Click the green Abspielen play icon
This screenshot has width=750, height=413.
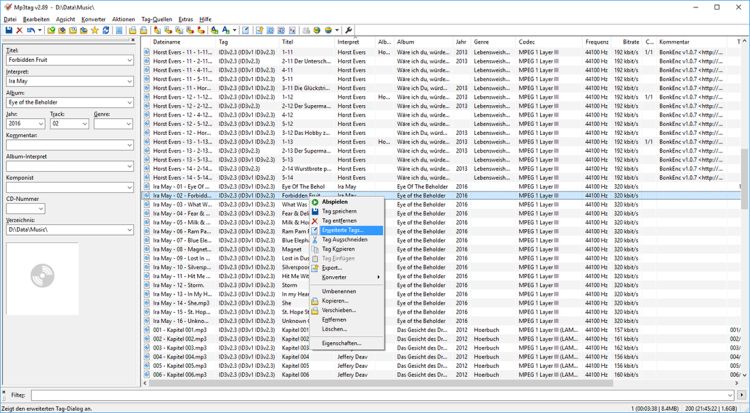click(x=315, y=202)
